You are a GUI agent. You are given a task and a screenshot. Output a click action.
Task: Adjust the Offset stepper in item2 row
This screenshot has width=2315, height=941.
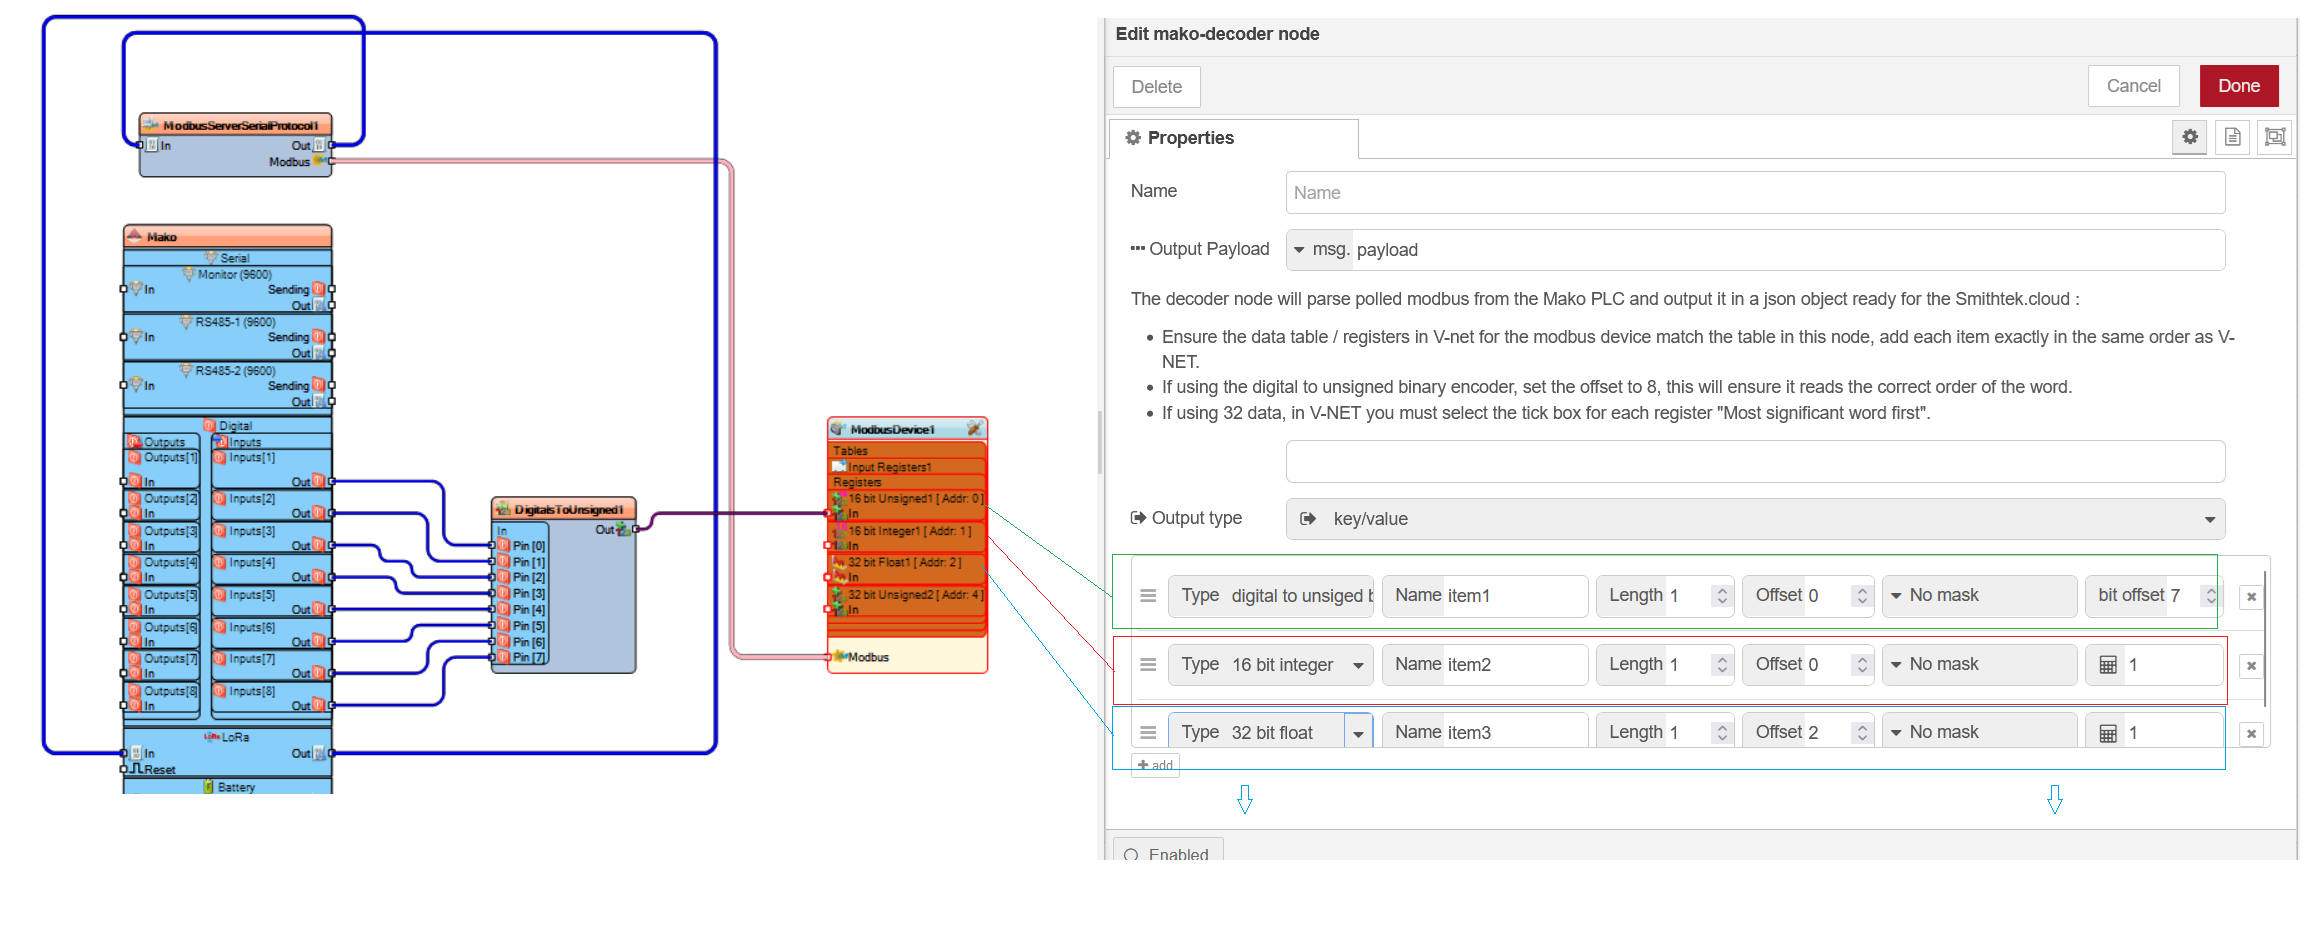1862,665
